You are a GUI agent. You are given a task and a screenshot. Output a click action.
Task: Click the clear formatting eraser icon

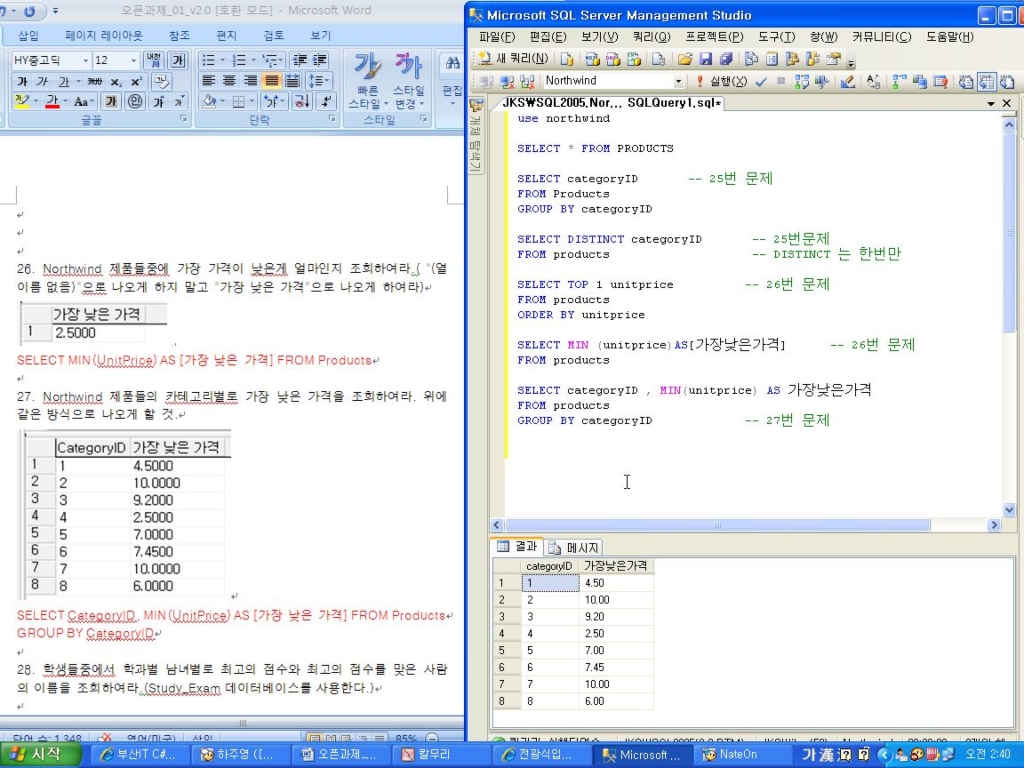coord(161,82)
